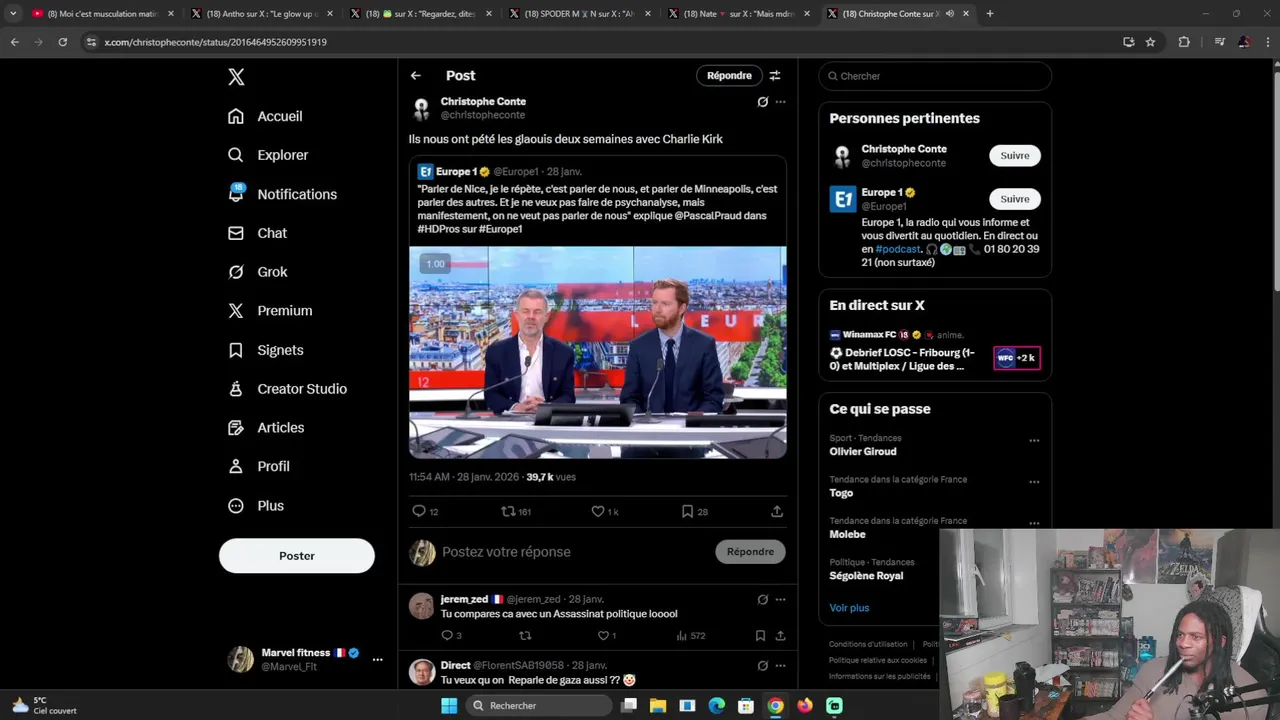This screenshot has width=1280, height=720.
Task: Open Olivier Giroud trend
Action: (863, 452)
